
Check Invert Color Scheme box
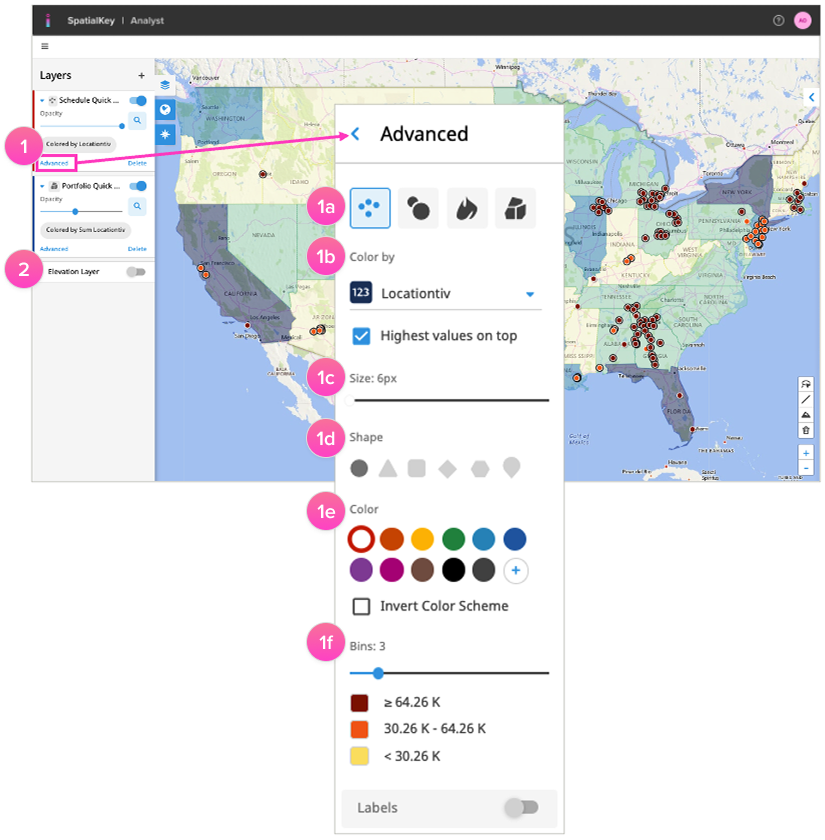pyautogui.click(x=362, y=606)
